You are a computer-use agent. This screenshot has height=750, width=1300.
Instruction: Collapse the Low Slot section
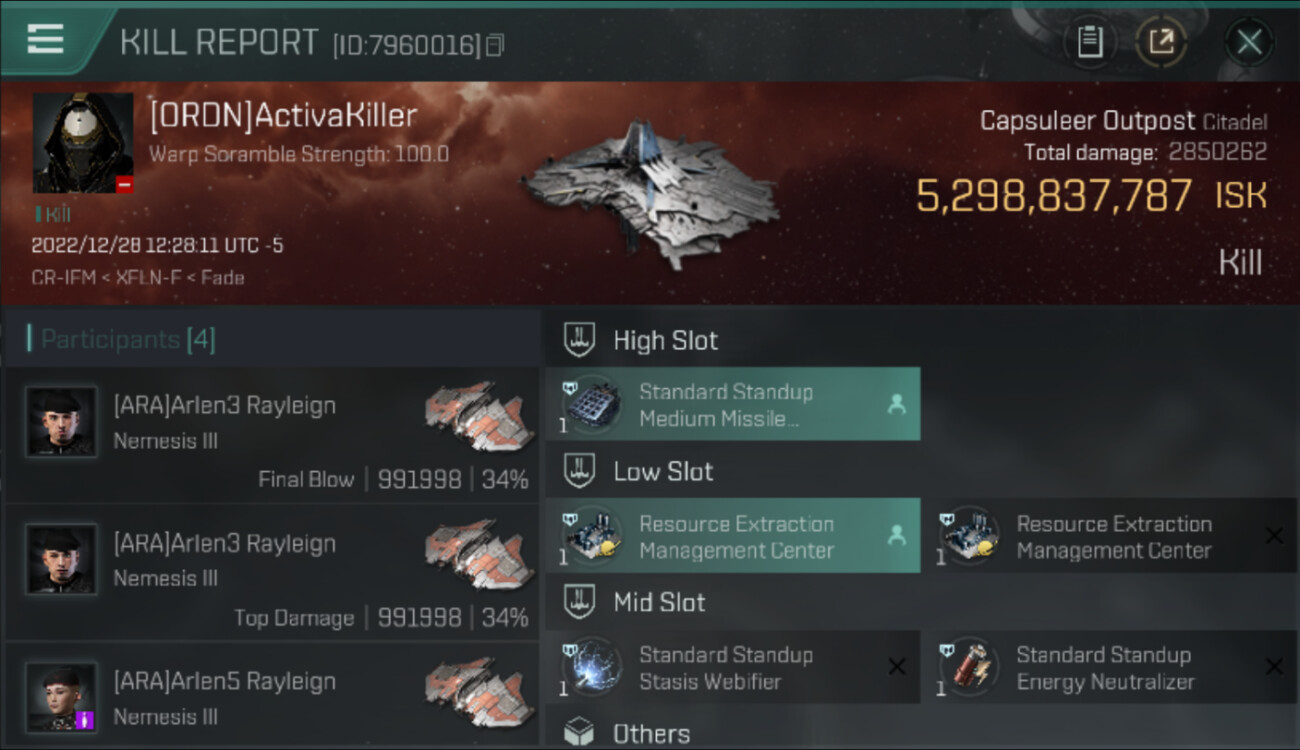[x=640, y=471]
